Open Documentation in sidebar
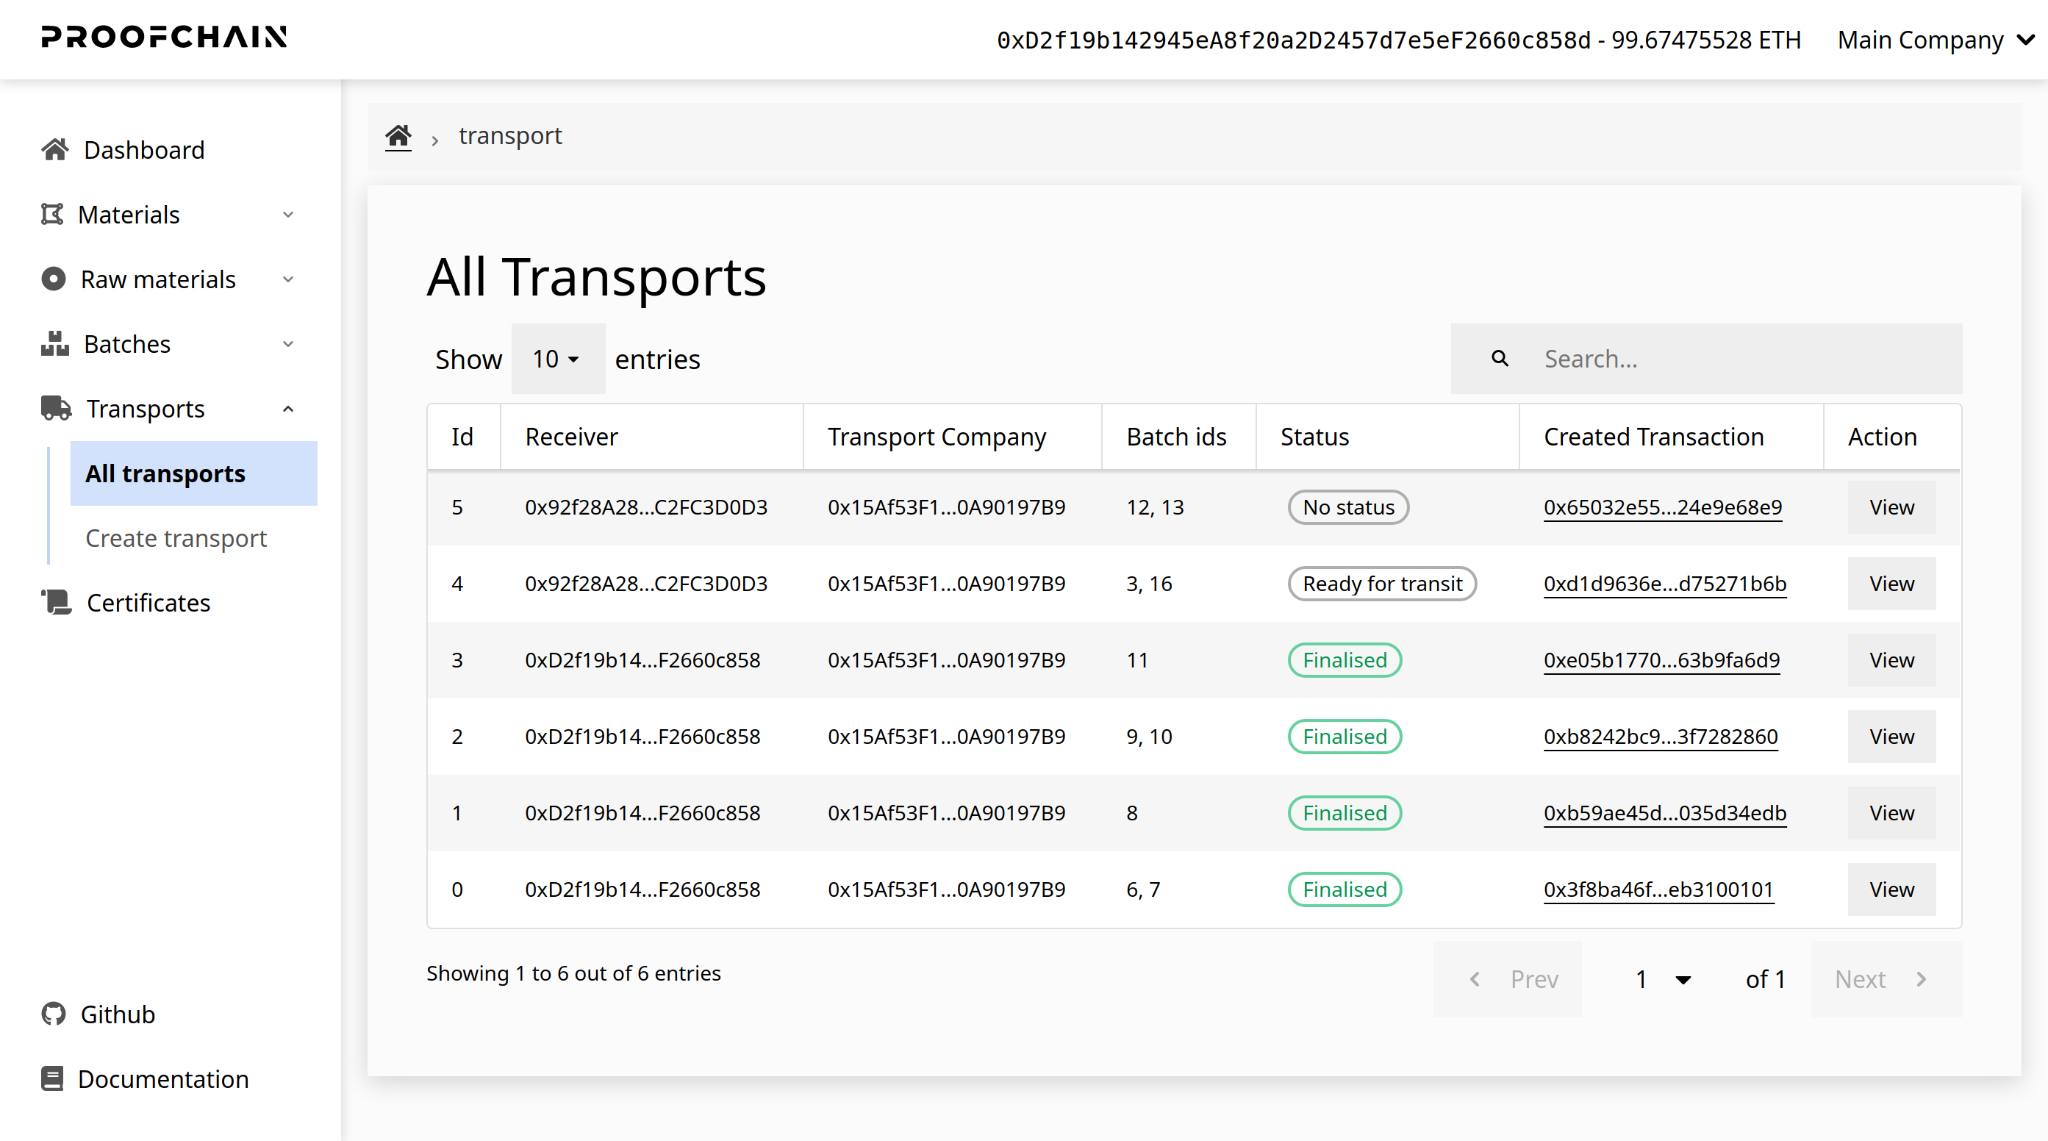The height and width of the screenshot is (1141, 2048). [x=163, y=1079]
